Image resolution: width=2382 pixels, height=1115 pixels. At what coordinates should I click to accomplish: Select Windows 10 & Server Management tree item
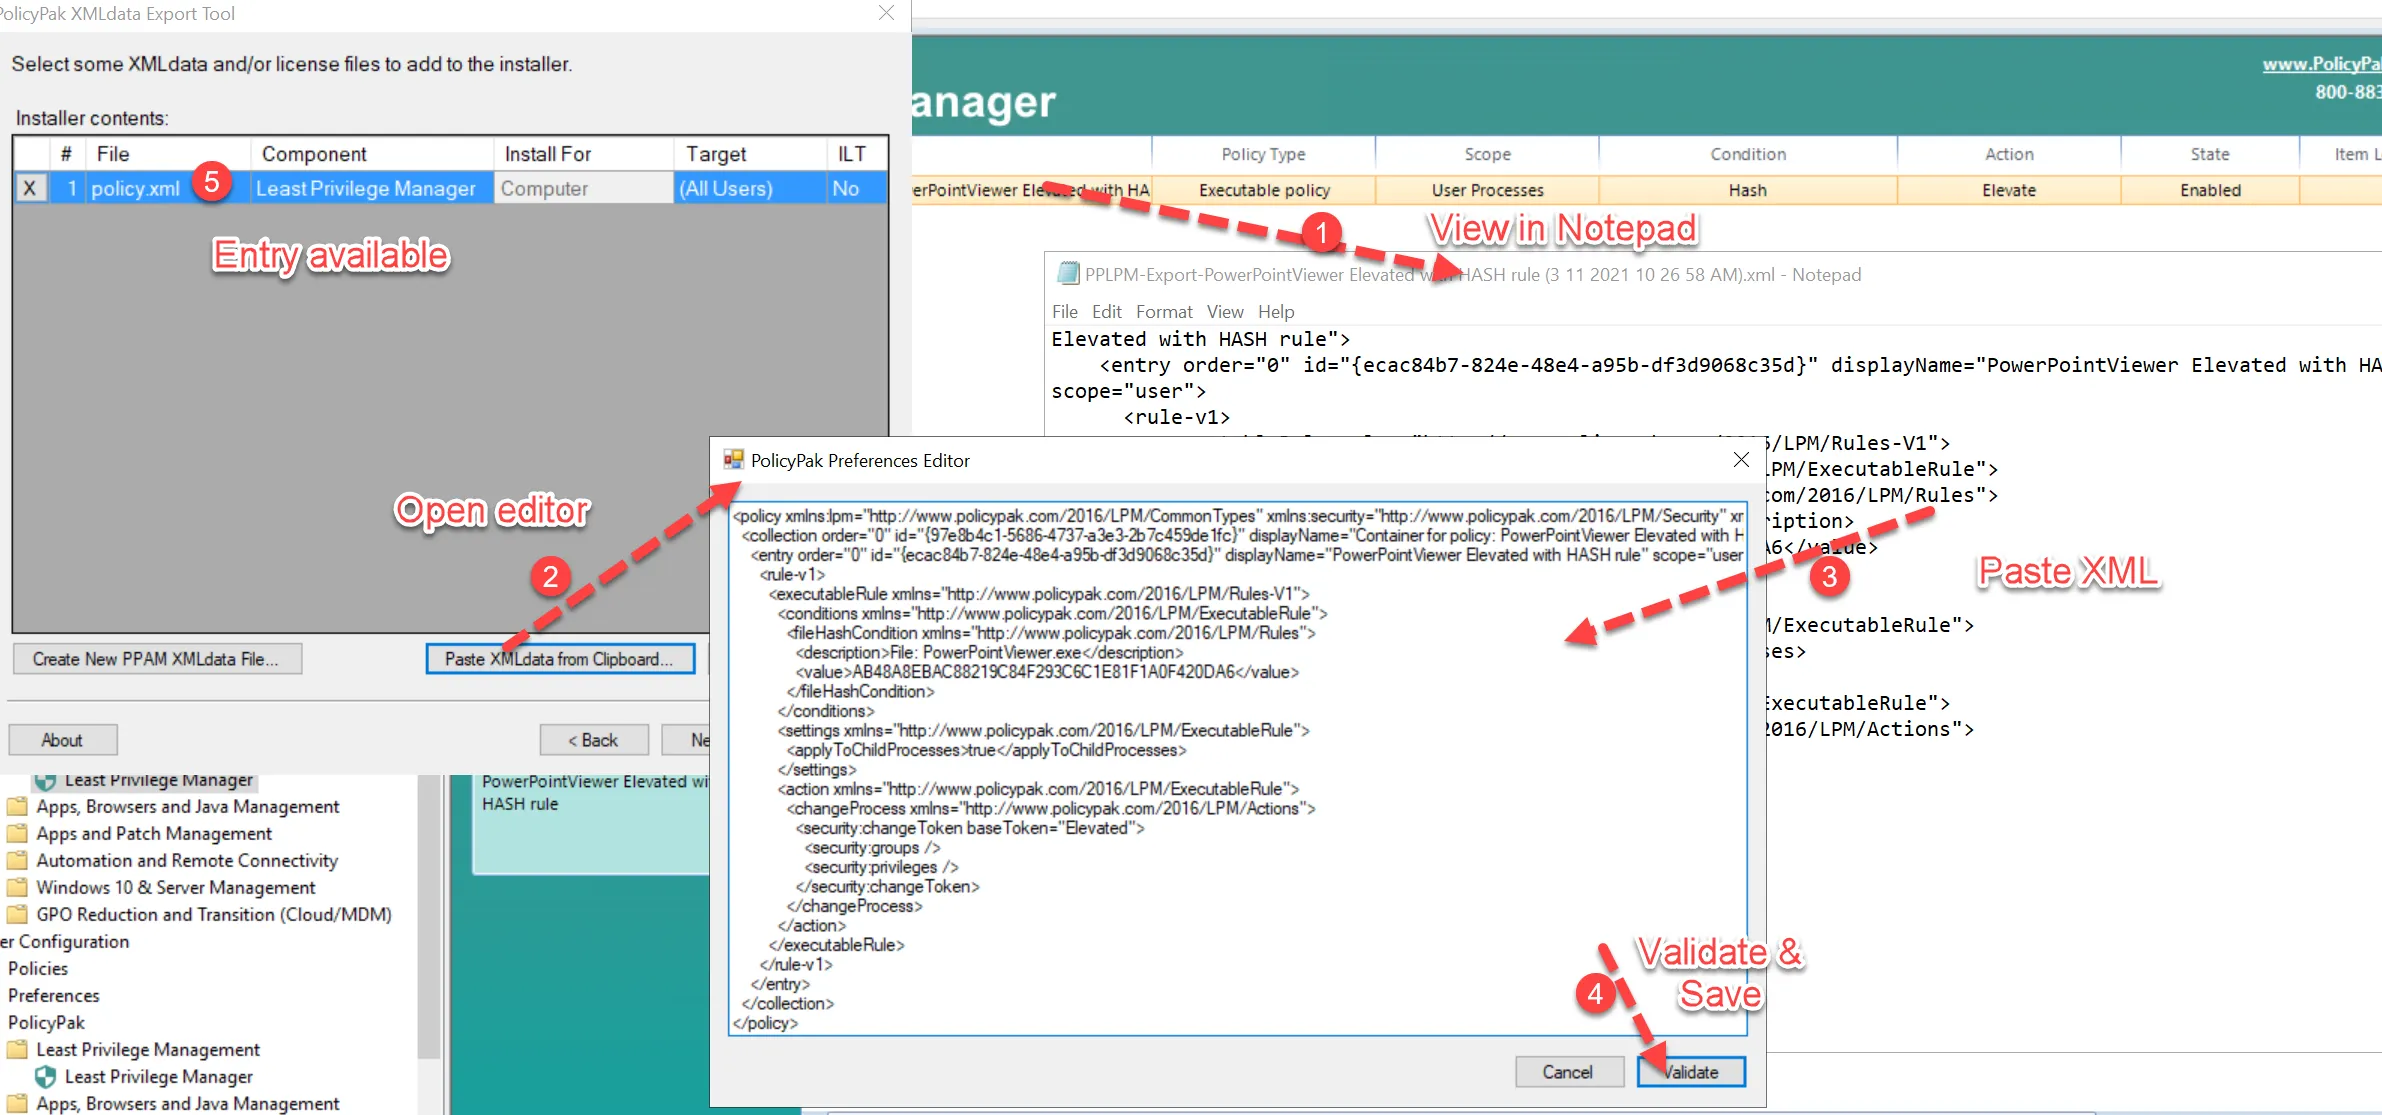pos(176,887)
